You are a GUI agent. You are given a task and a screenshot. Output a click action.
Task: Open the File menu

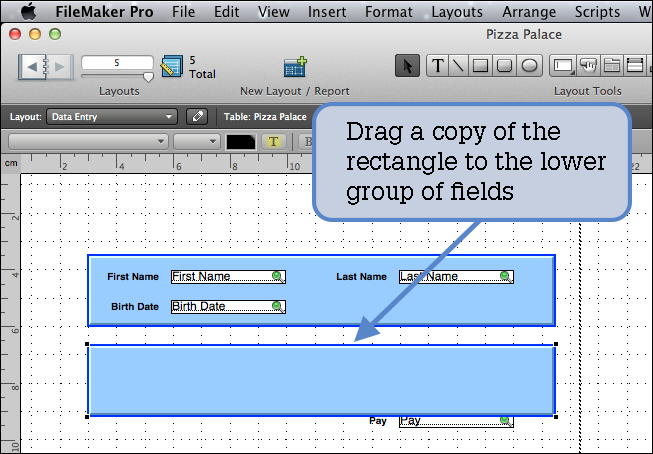pyautogui.click(x=183, y=12)
